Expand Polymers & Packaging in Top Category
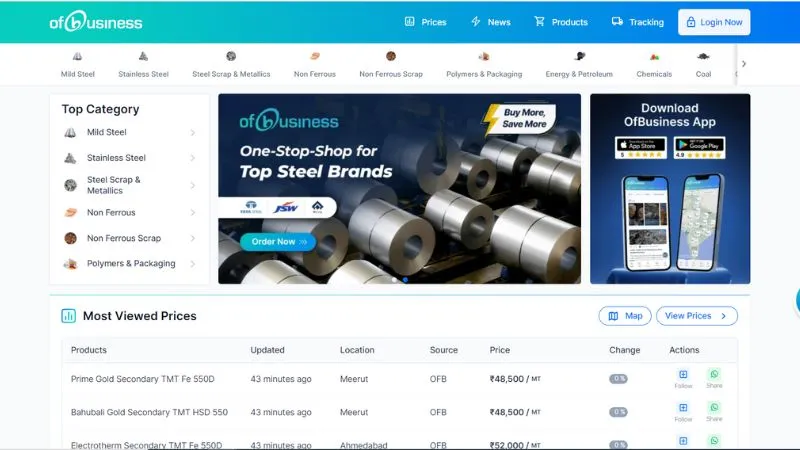This screenshot has width=800, height=450. tap(193, 264)
